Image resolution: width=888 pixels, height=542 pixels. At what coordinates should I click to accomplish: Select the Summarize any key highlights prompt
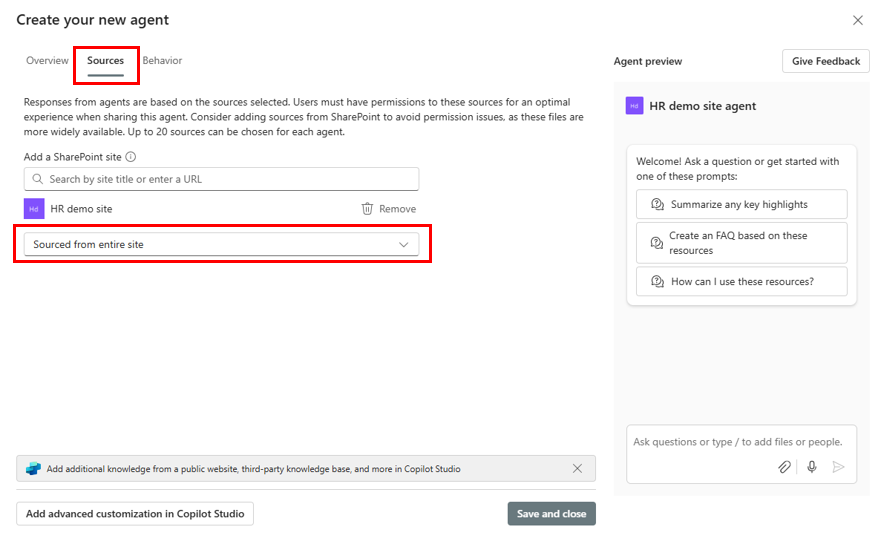tap(741, 204)
